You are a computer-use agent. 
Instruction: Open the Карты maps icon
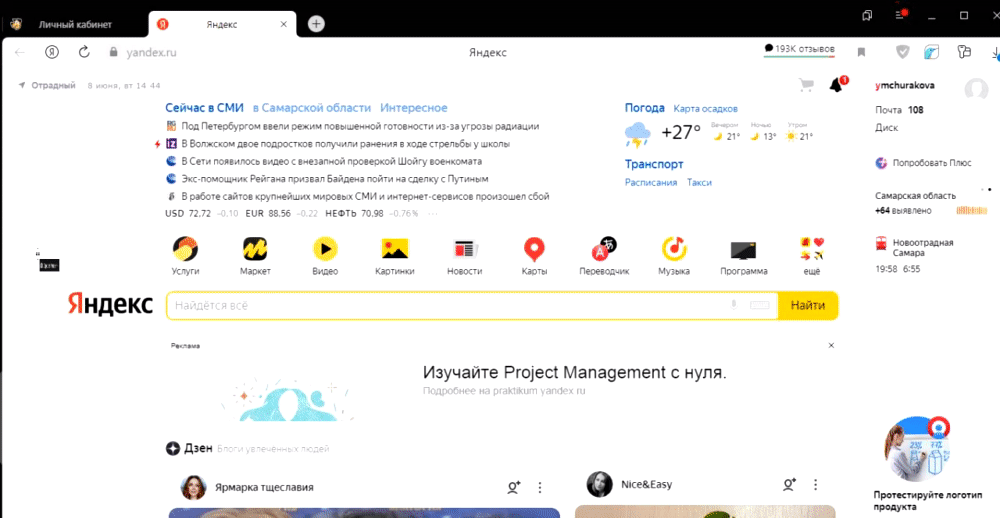pyautogui.click(x=534, y=249)
